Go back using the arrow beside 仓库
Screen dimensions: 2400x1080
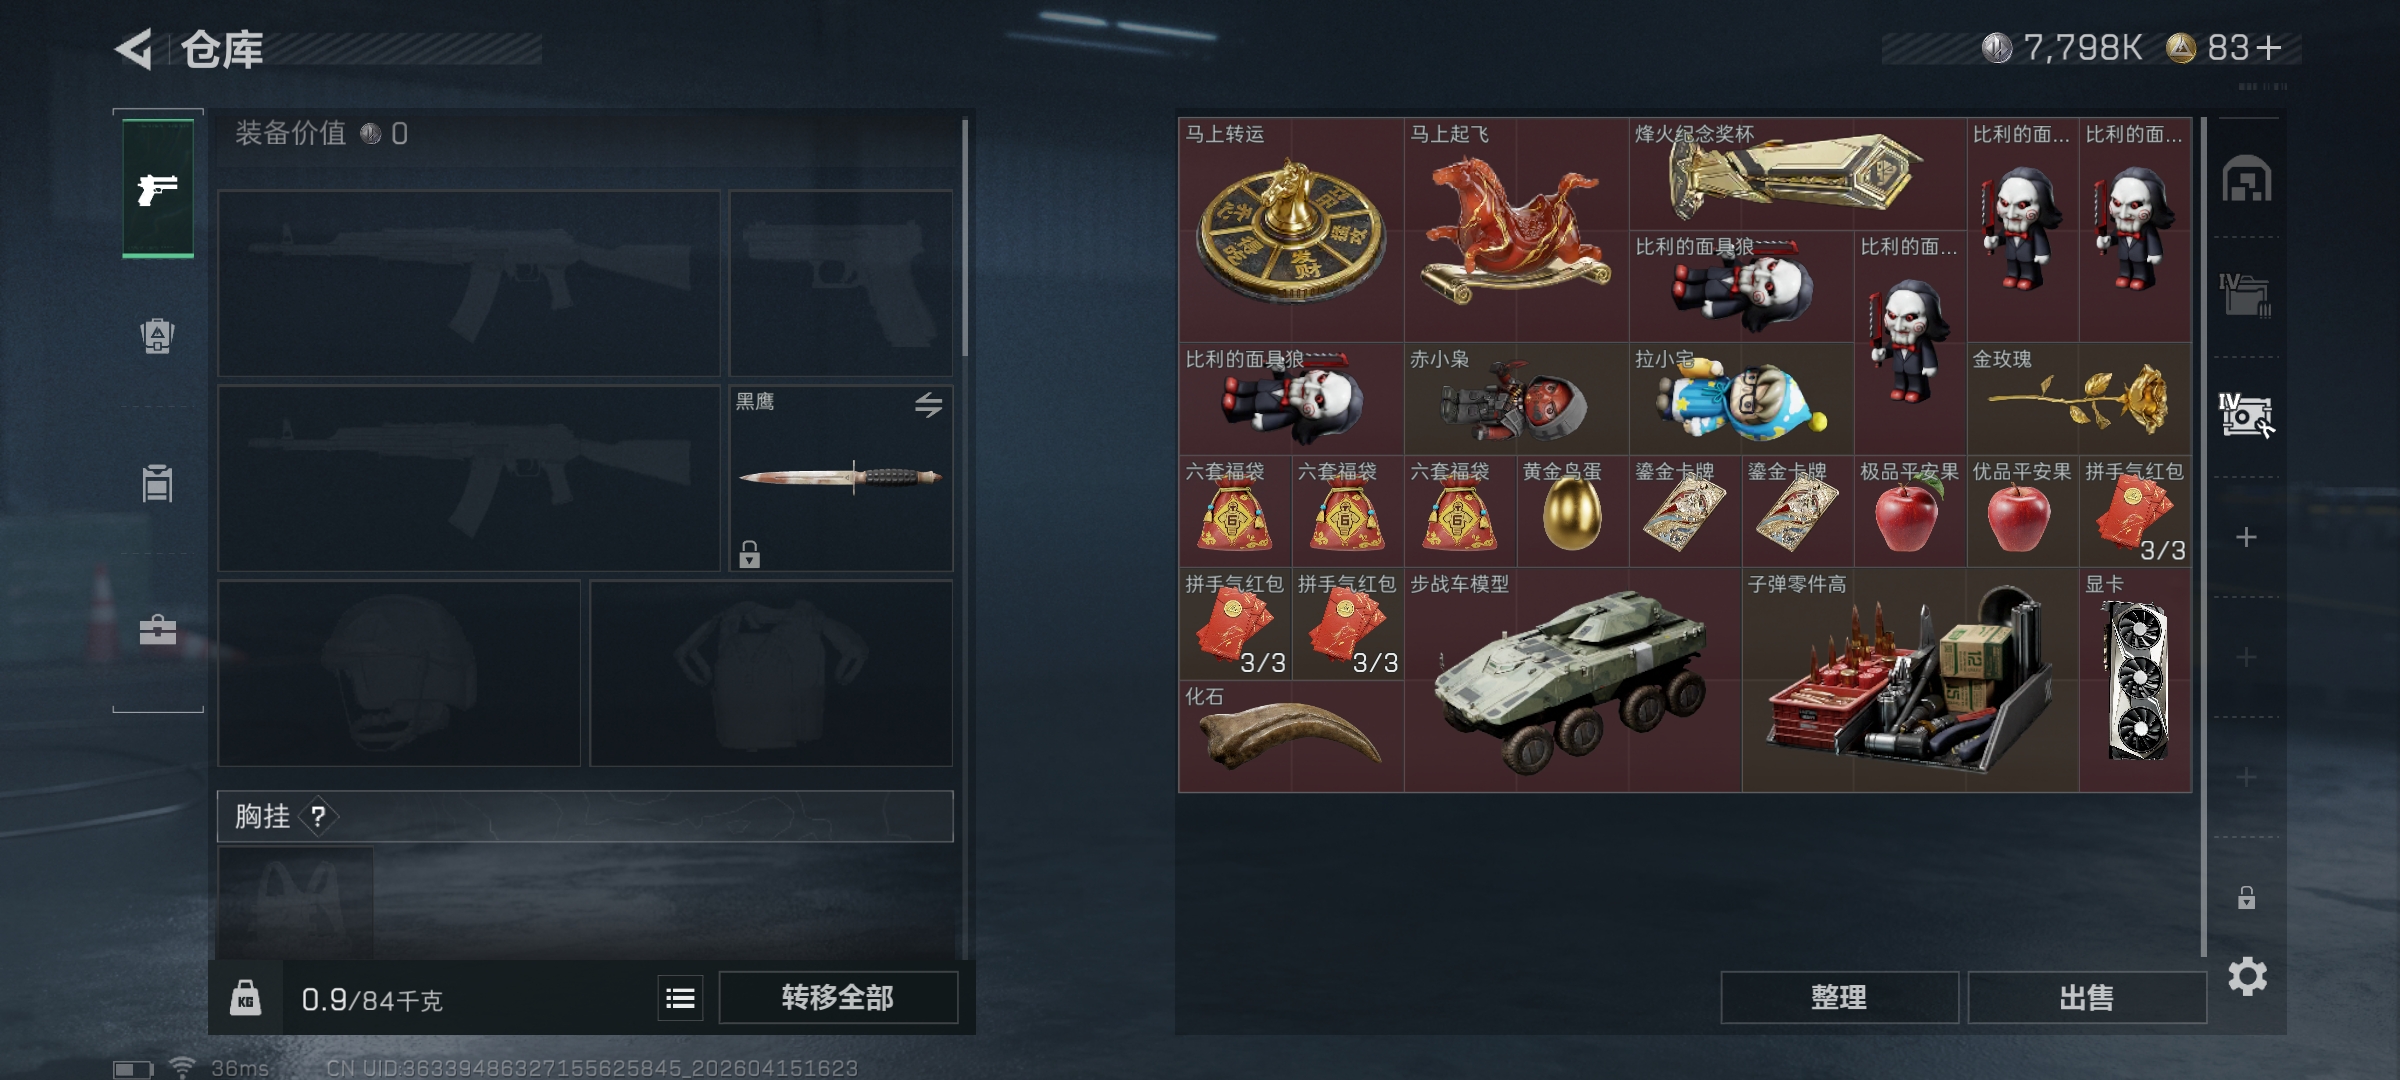[135, 48]
